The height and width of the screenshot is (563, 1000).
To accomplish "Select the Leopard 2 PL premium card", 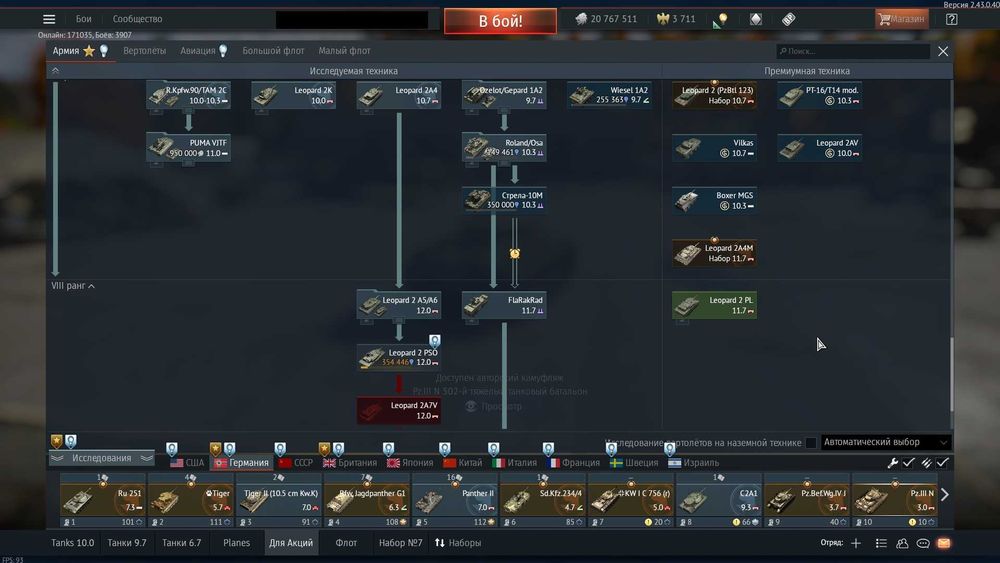I will (714, 305).
